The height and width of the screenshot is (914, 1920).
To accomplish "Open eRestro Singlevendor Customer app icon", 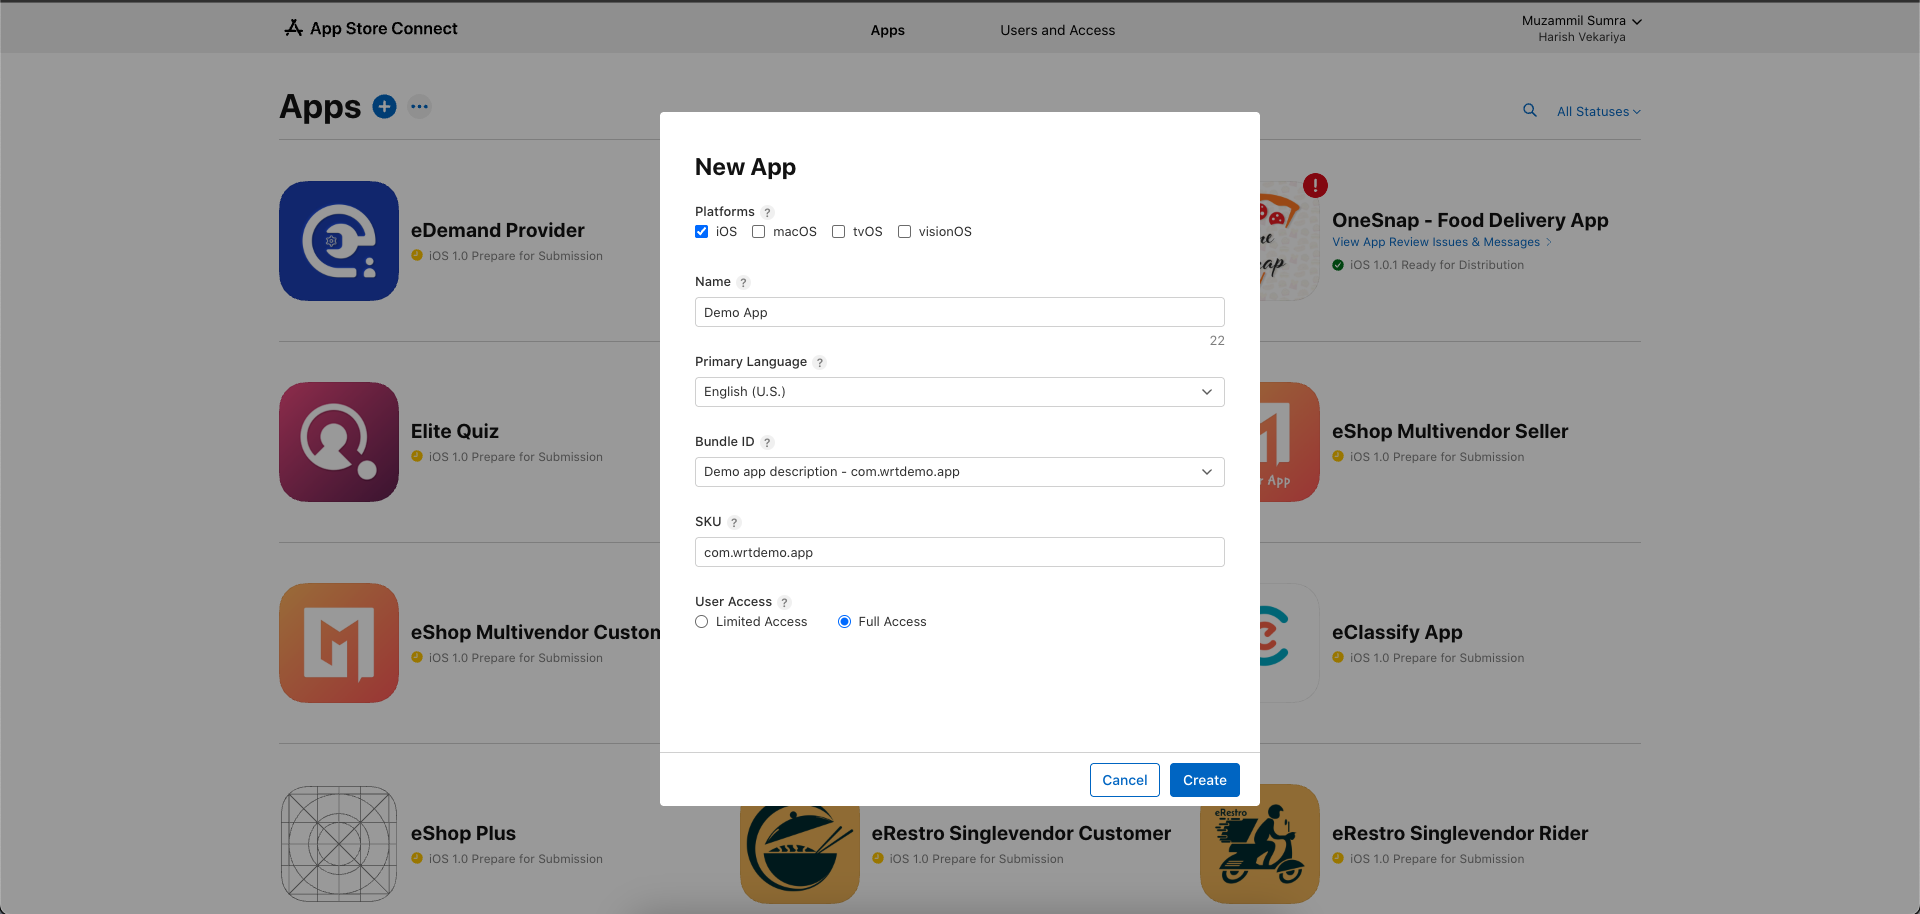I will pos(800,854).
